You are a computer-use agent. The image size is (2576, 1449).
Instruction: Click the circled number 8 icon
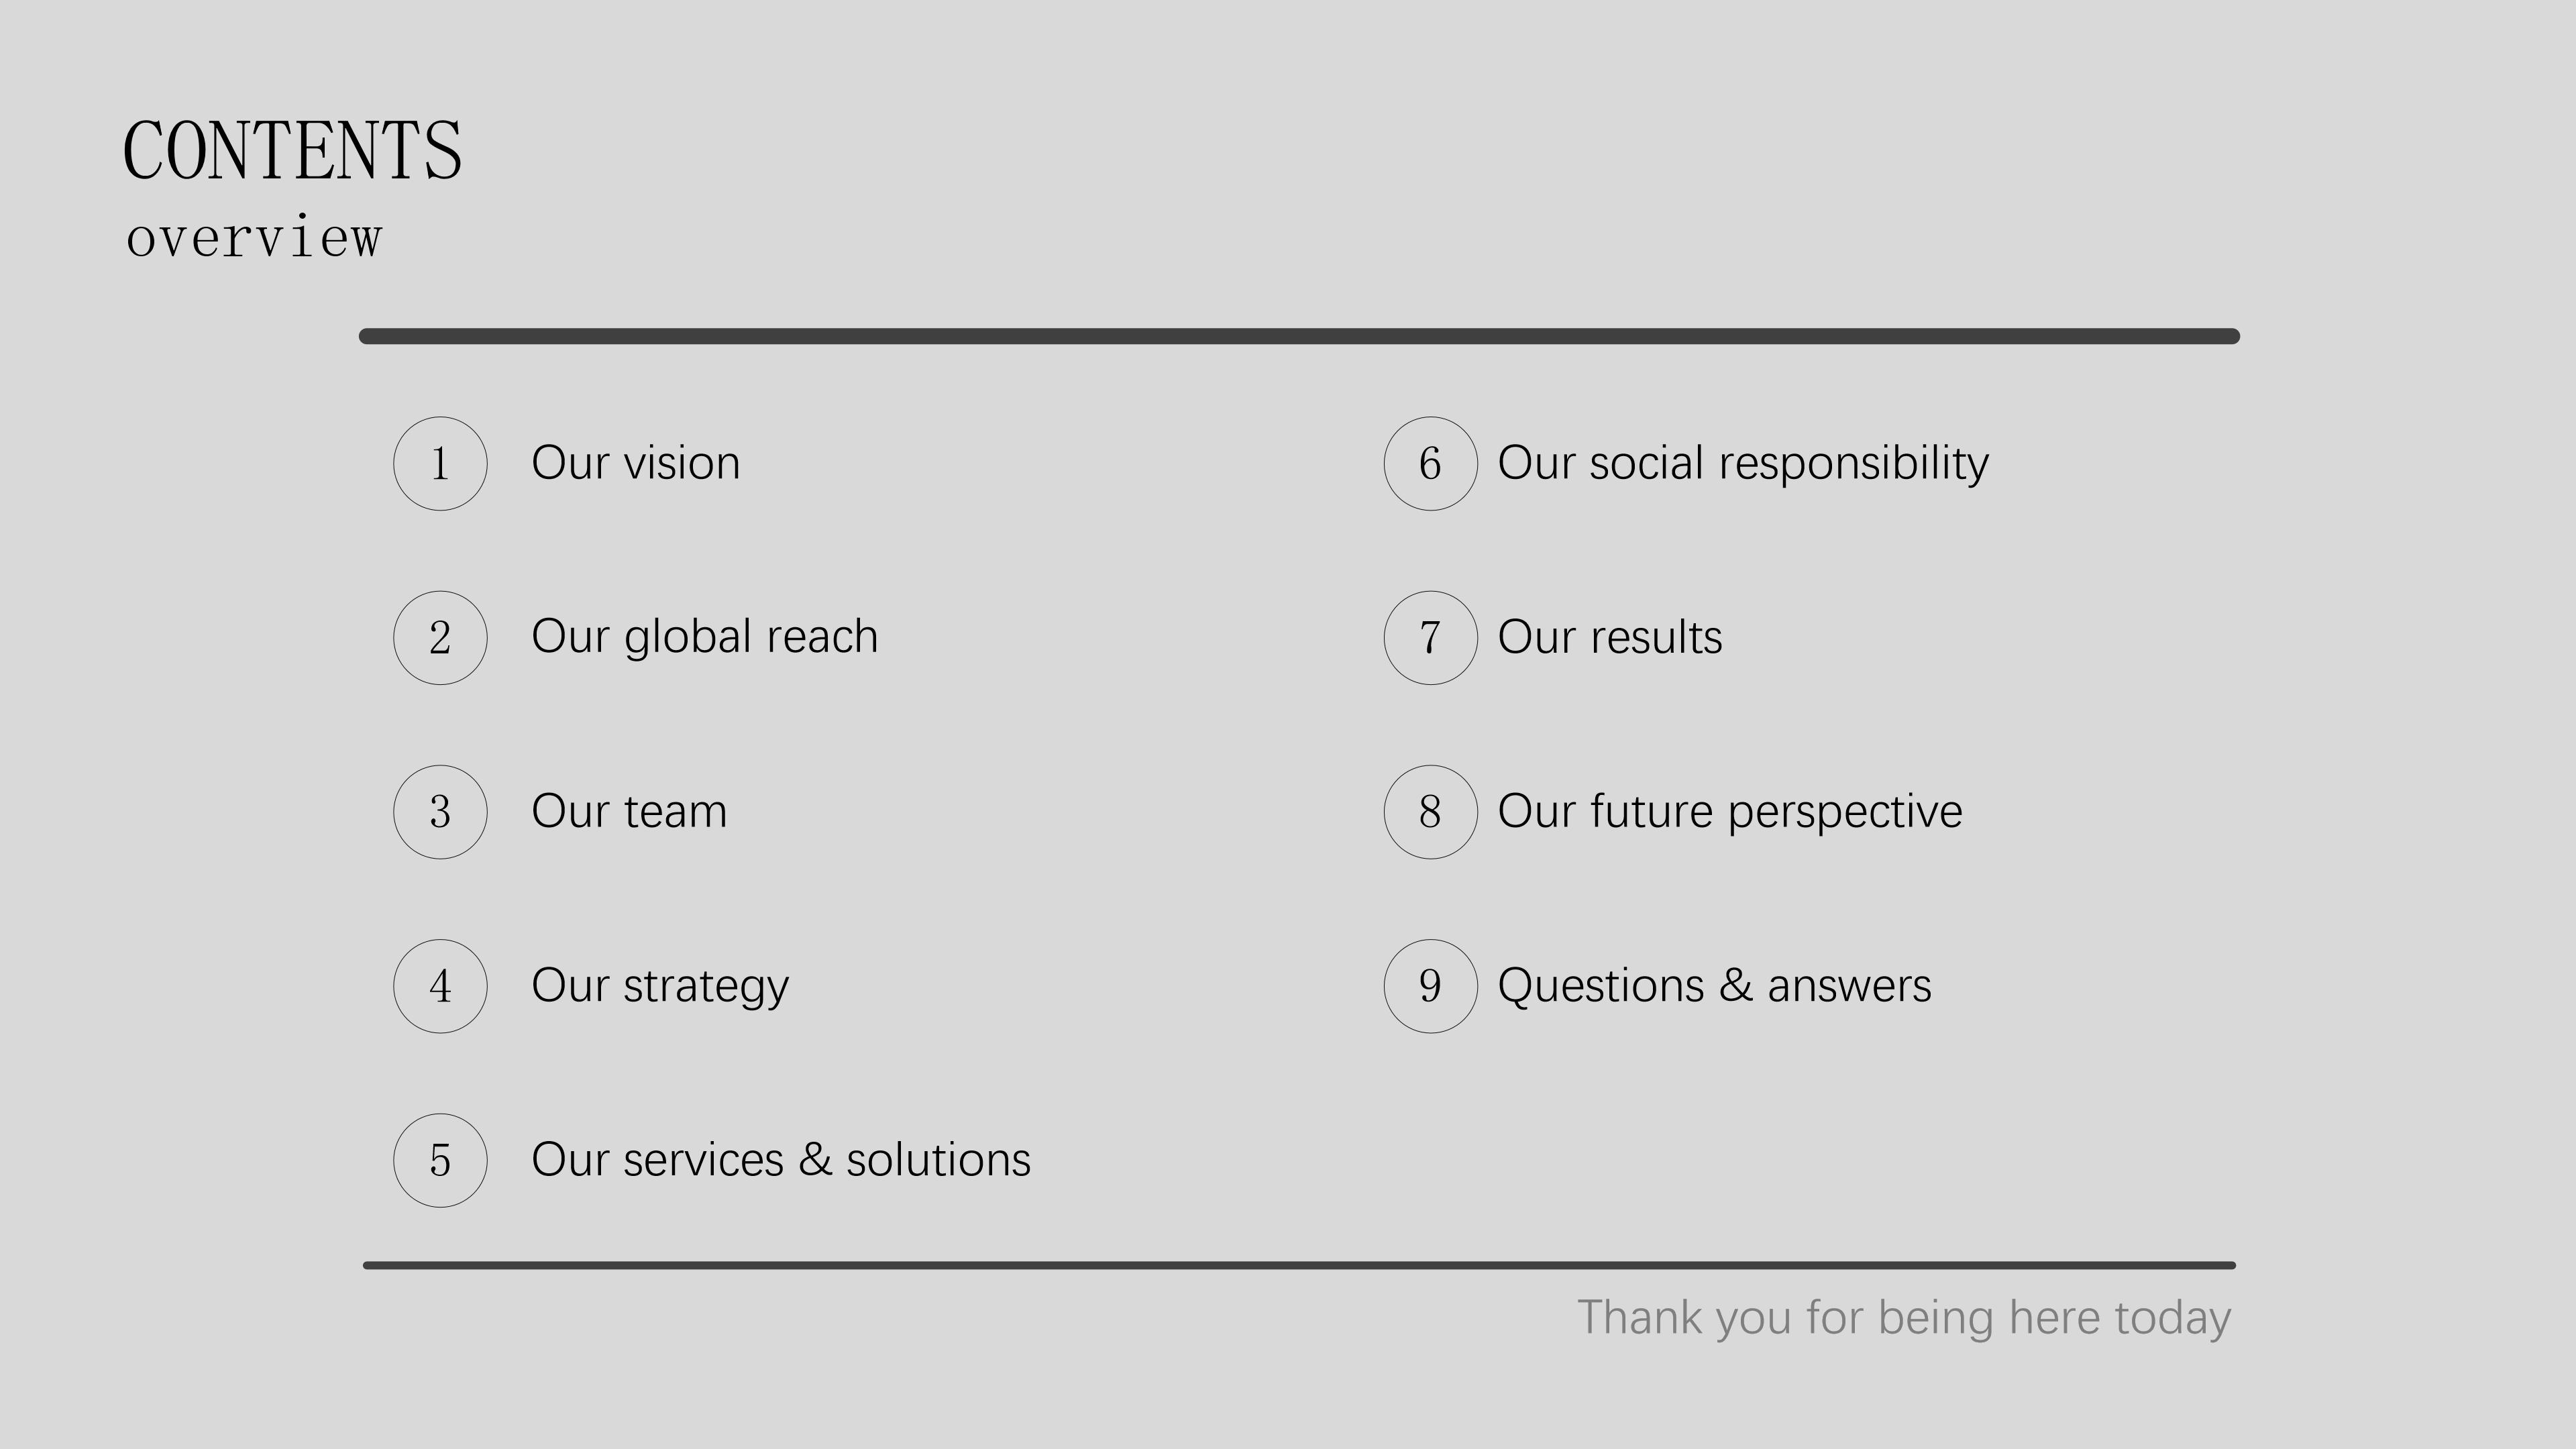tap(1430, 812)
